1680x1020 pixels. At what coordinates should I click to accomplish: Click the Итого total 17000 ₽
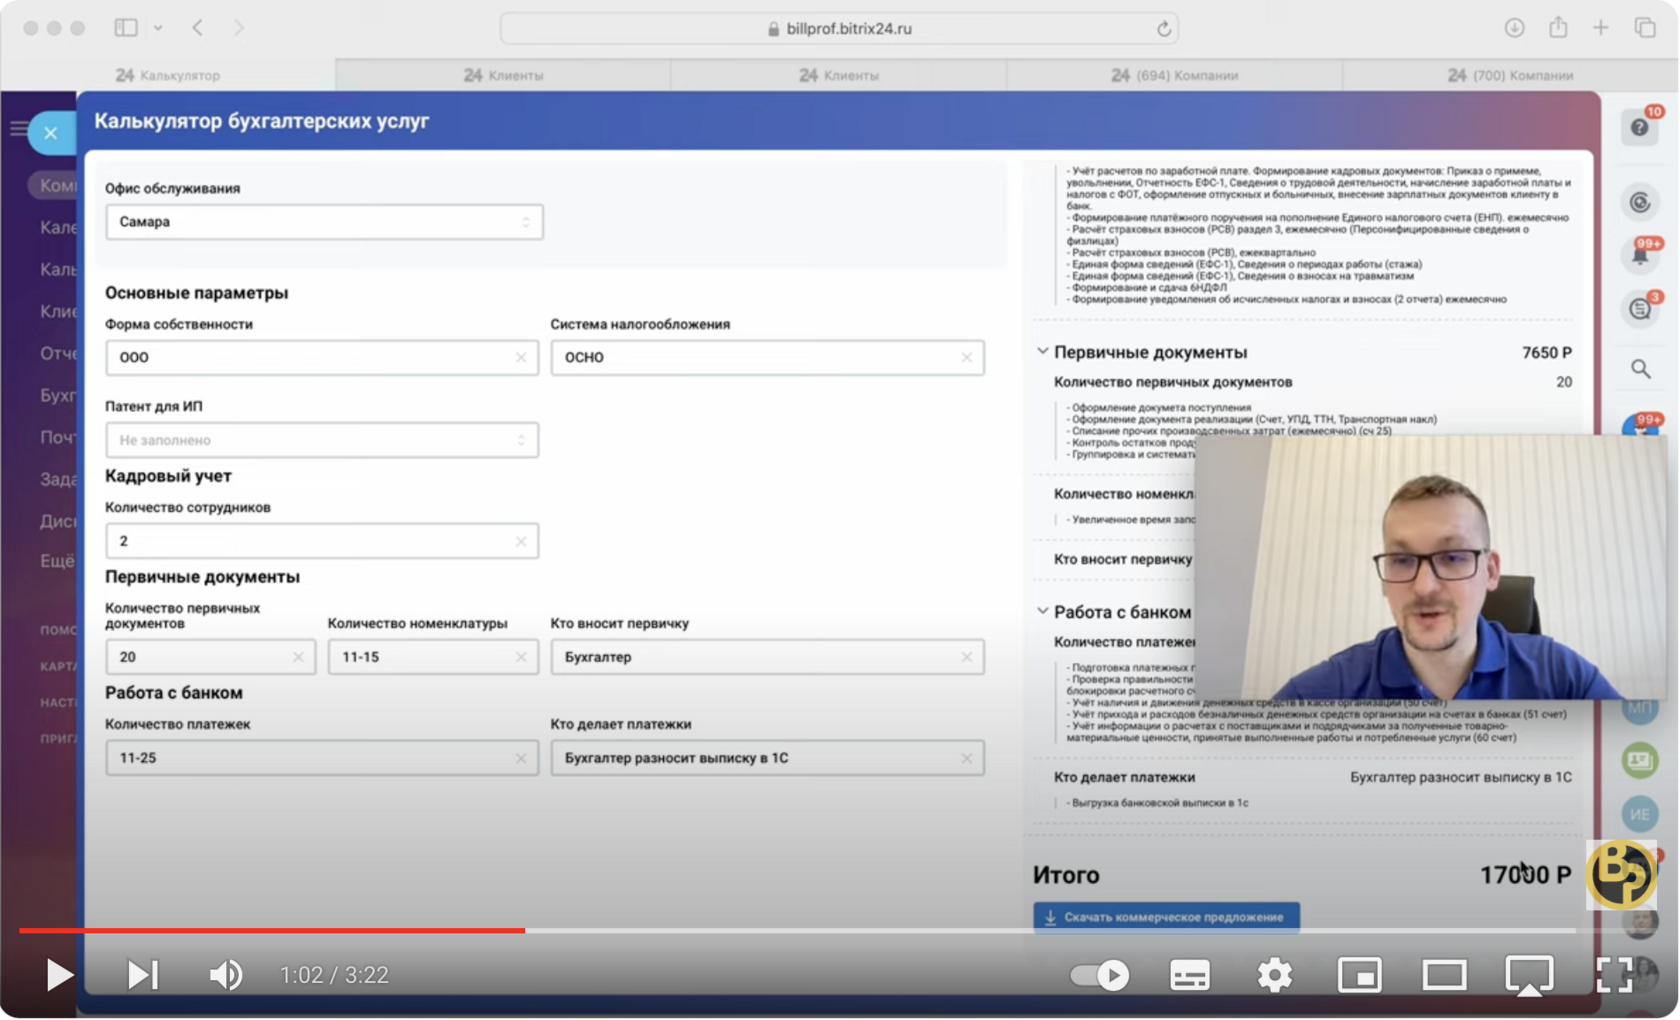(1526, 875)
